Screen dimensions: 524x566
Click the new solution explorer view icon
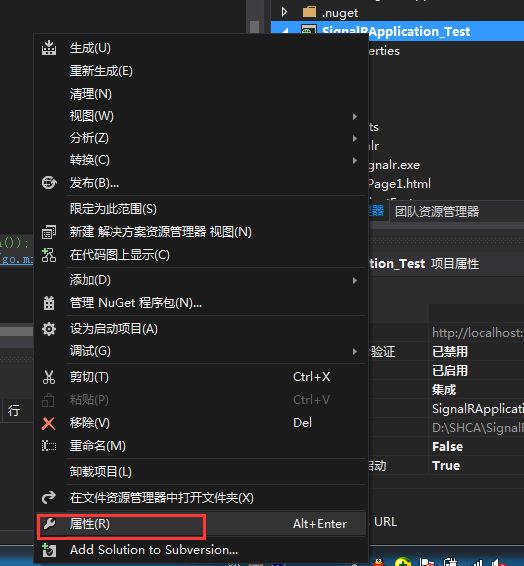[49, 232]
